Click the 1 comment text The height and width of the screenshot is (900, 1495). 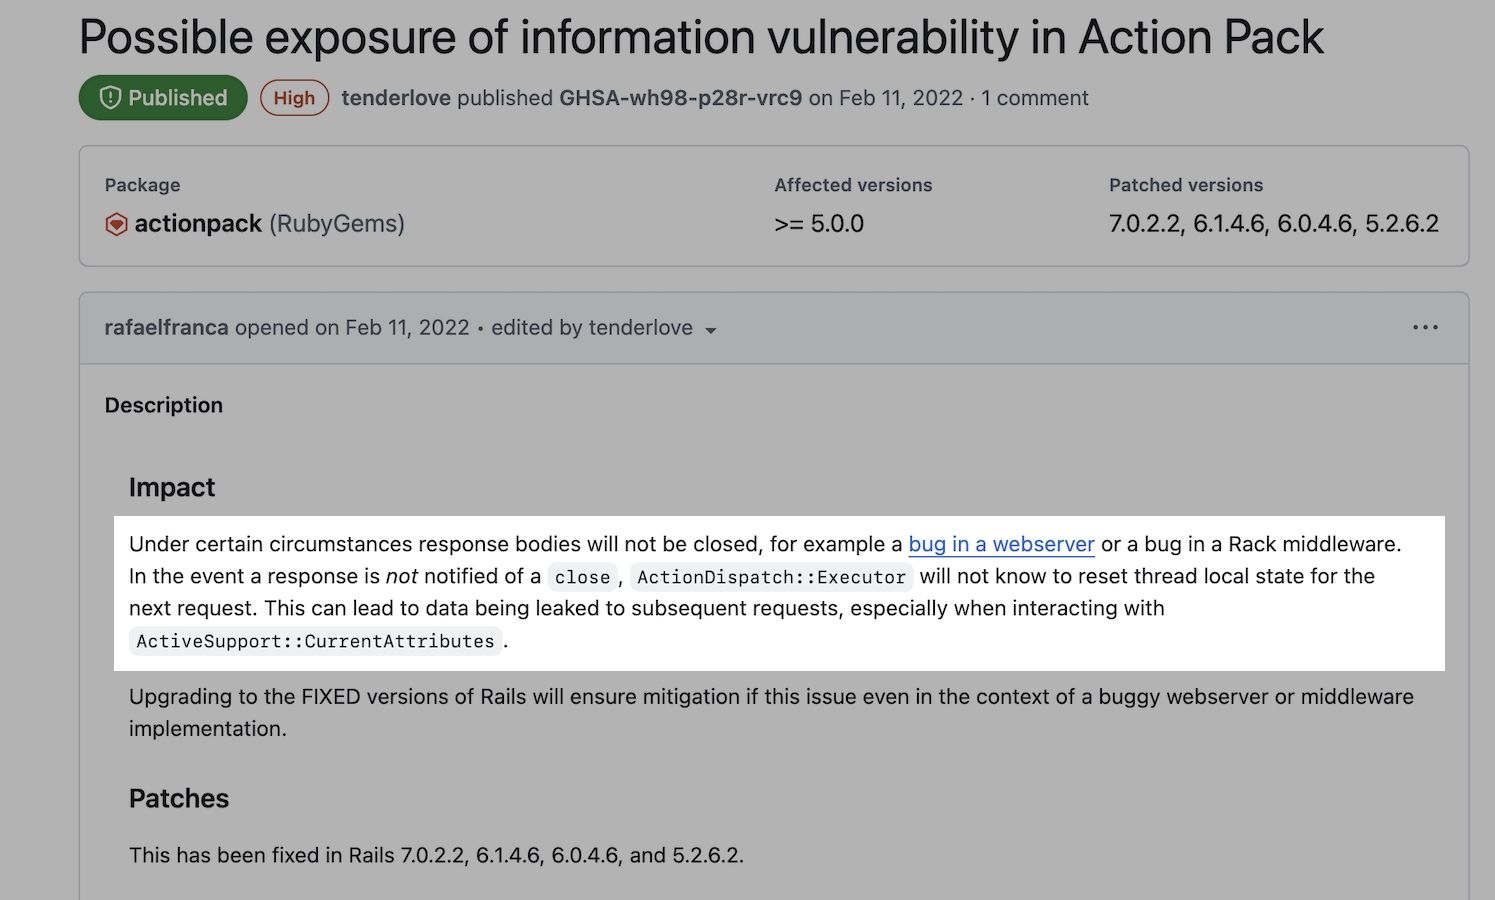(1034, 98)
